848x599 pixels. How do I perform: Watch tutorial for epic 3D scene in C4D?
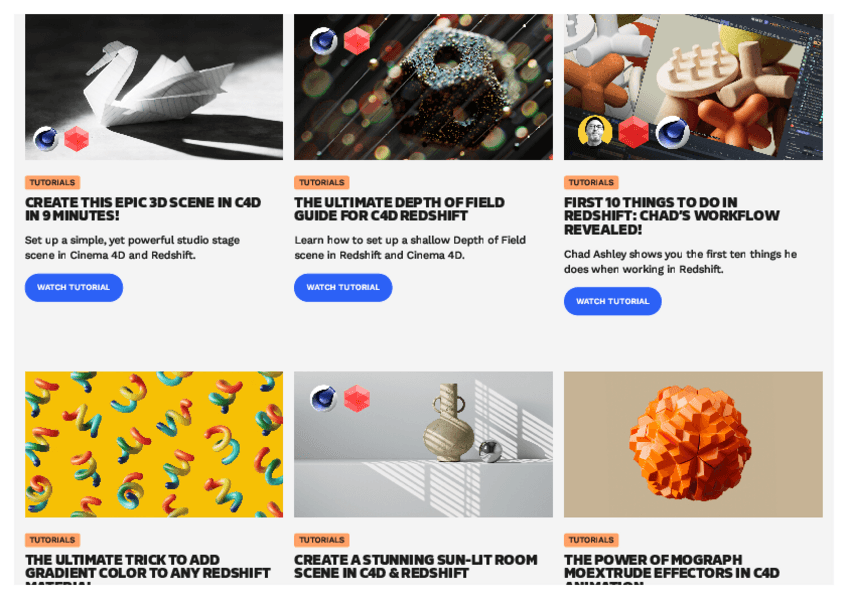click(74, 288)
